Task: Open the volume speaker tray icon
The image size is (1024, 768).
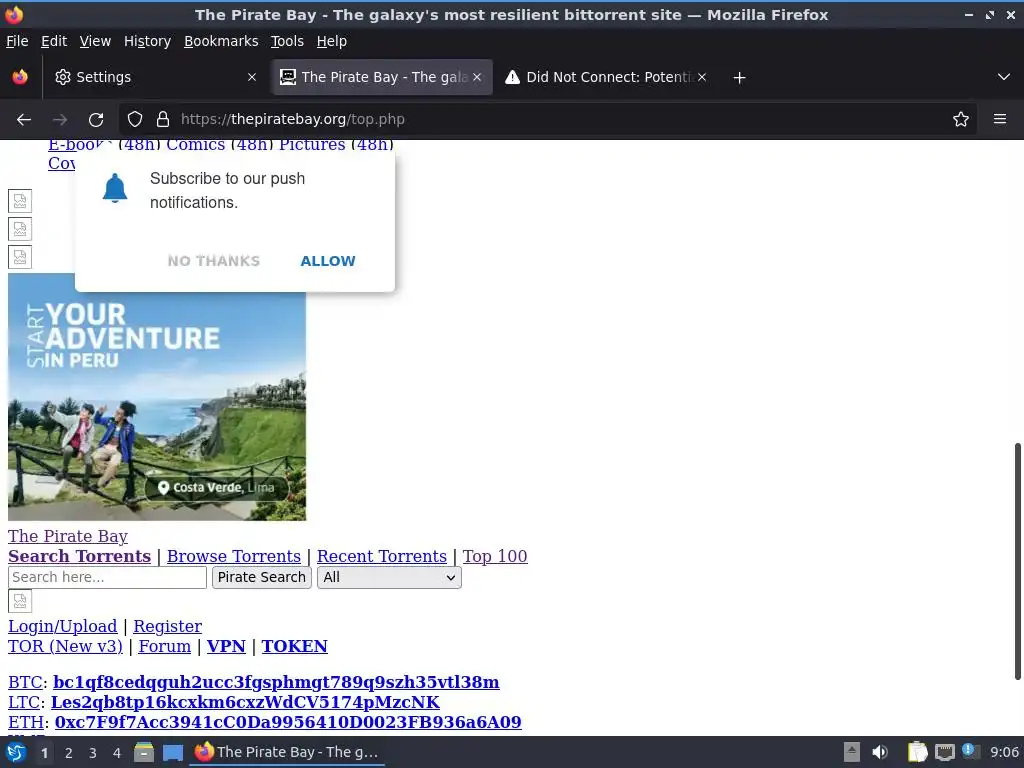Action: pyautogui.click(x=880, y=752)
